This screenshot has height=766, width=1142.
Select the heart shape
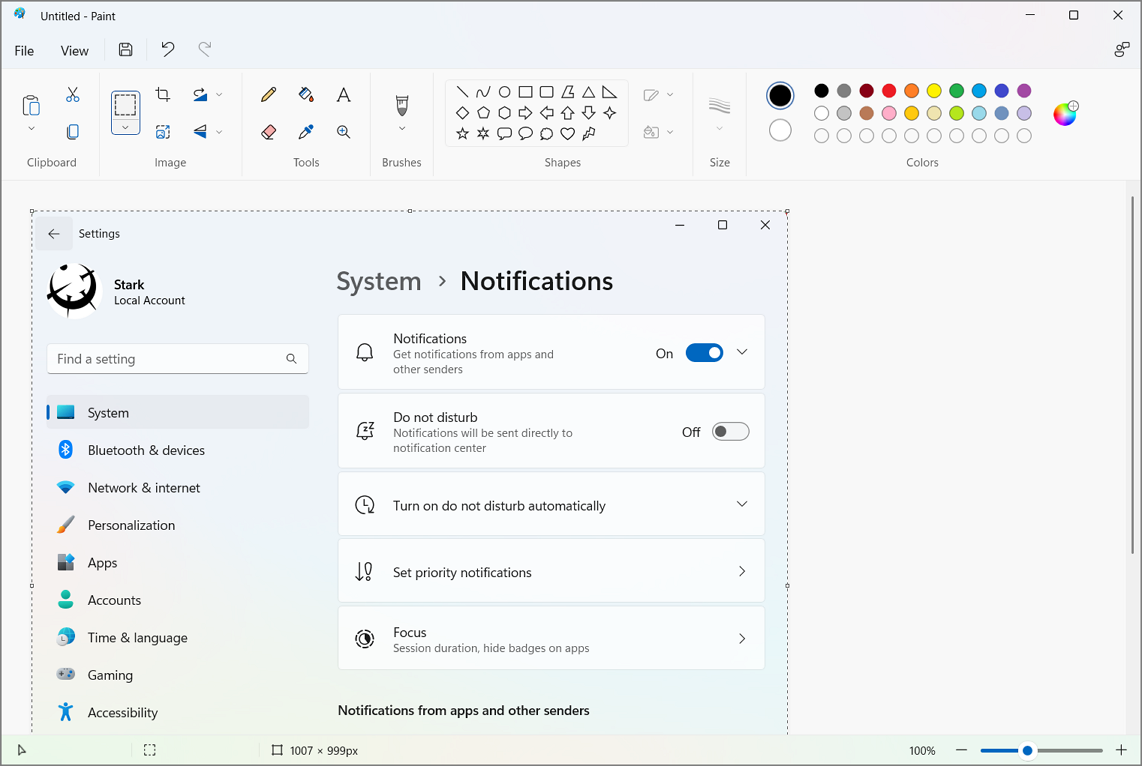pyautogui.click(x=567, y=133)
